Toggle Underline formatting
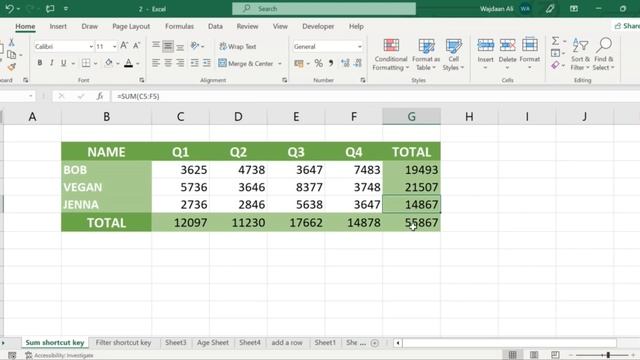640x360 pixels. (63, 63)
